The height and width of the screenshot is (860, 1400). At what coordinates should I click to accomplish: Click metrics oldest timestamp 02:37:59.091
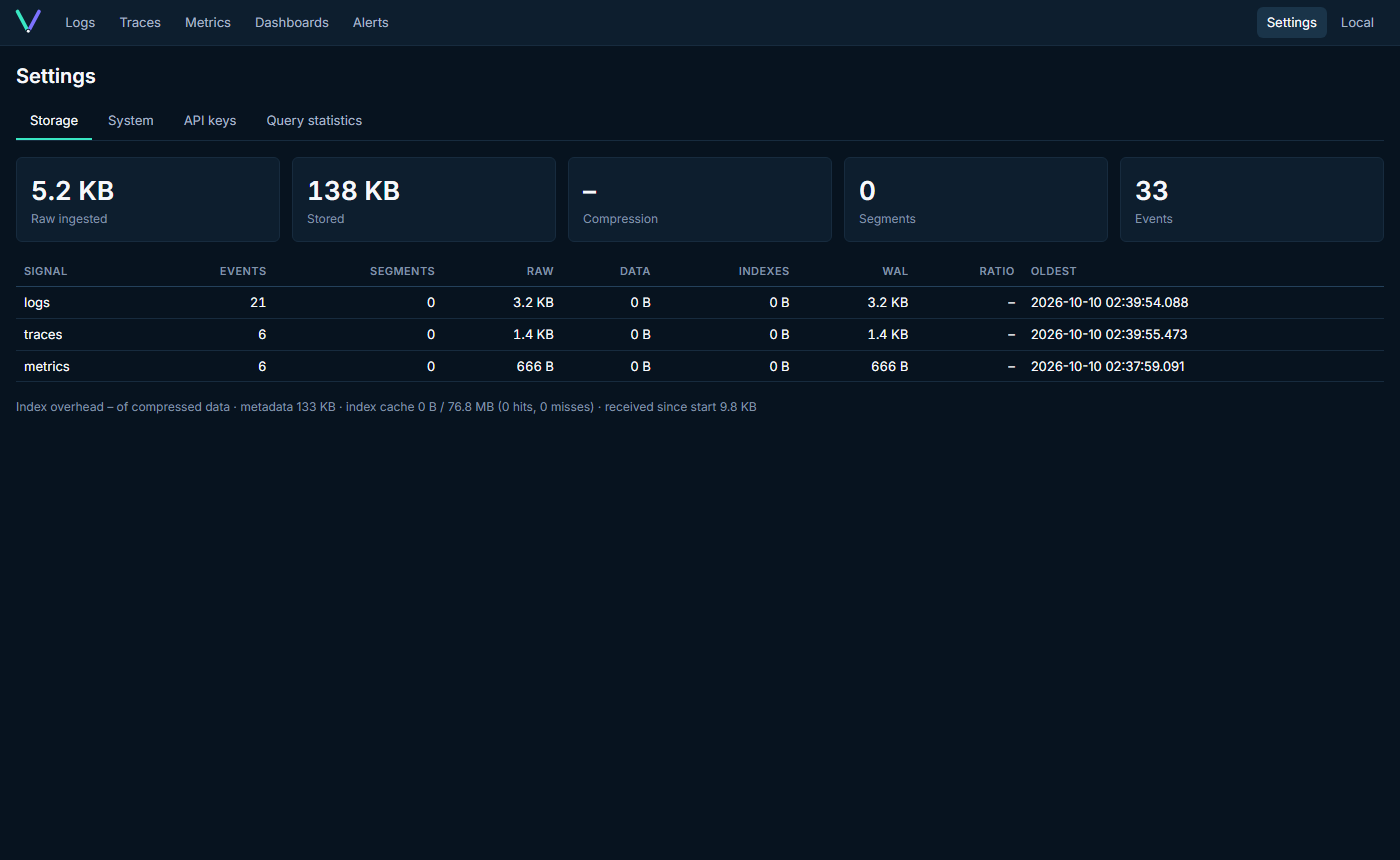tap(1108, 366)
